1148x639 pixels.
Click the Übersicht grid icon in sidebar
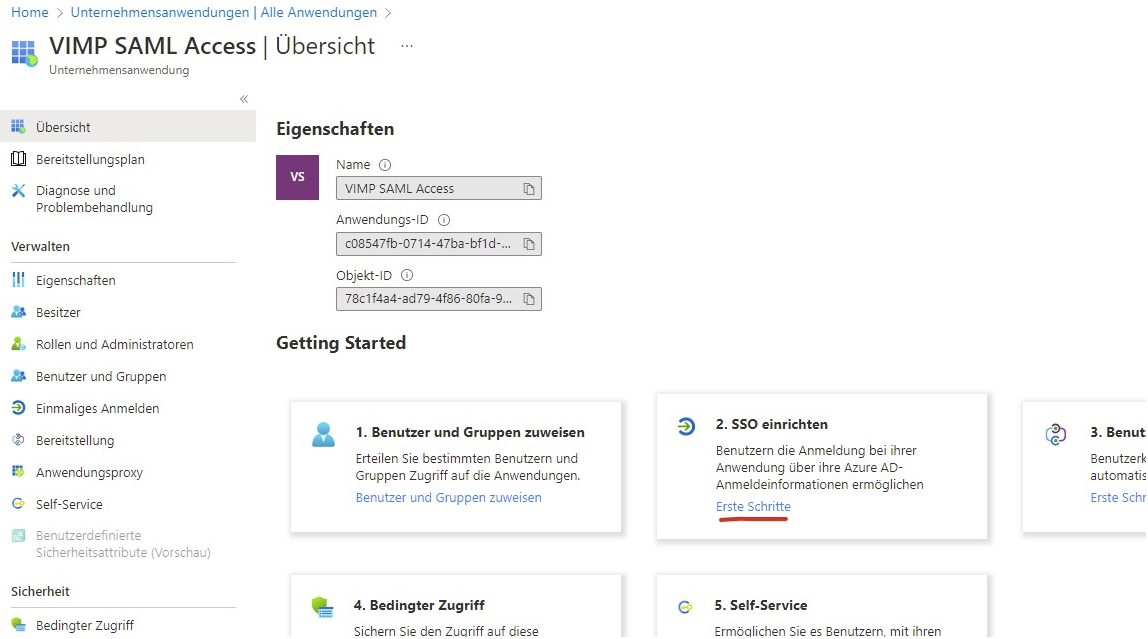(x=18, y=127)
